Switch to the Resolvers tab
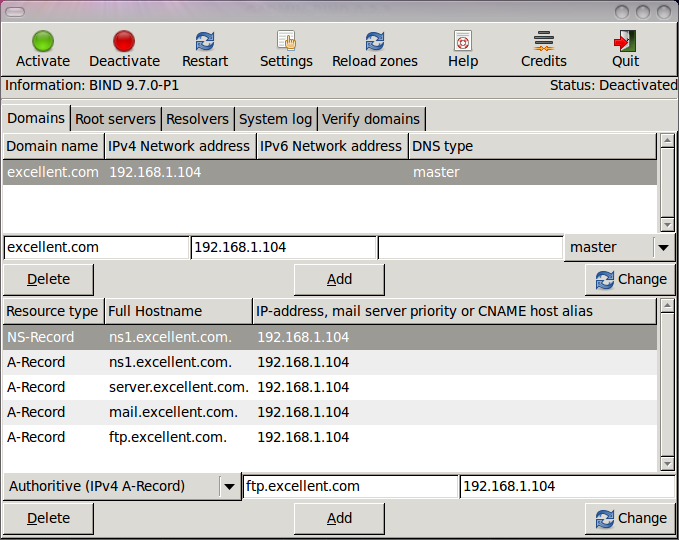Viewport: 679px width, 540px height. click(x=197, y=119)
